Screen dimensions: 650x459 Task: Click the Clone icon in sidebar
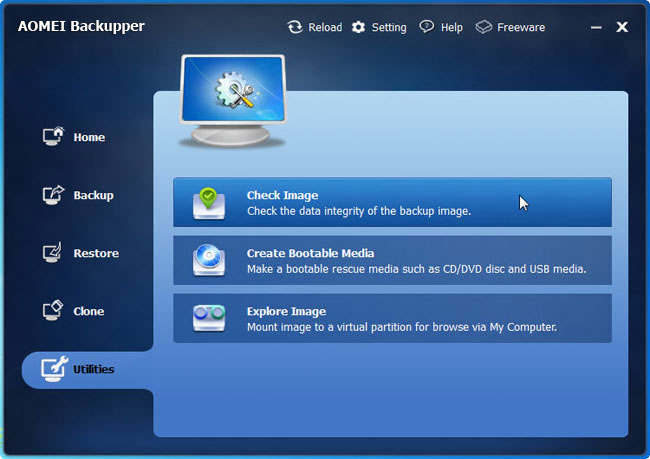tap(53, 311)
